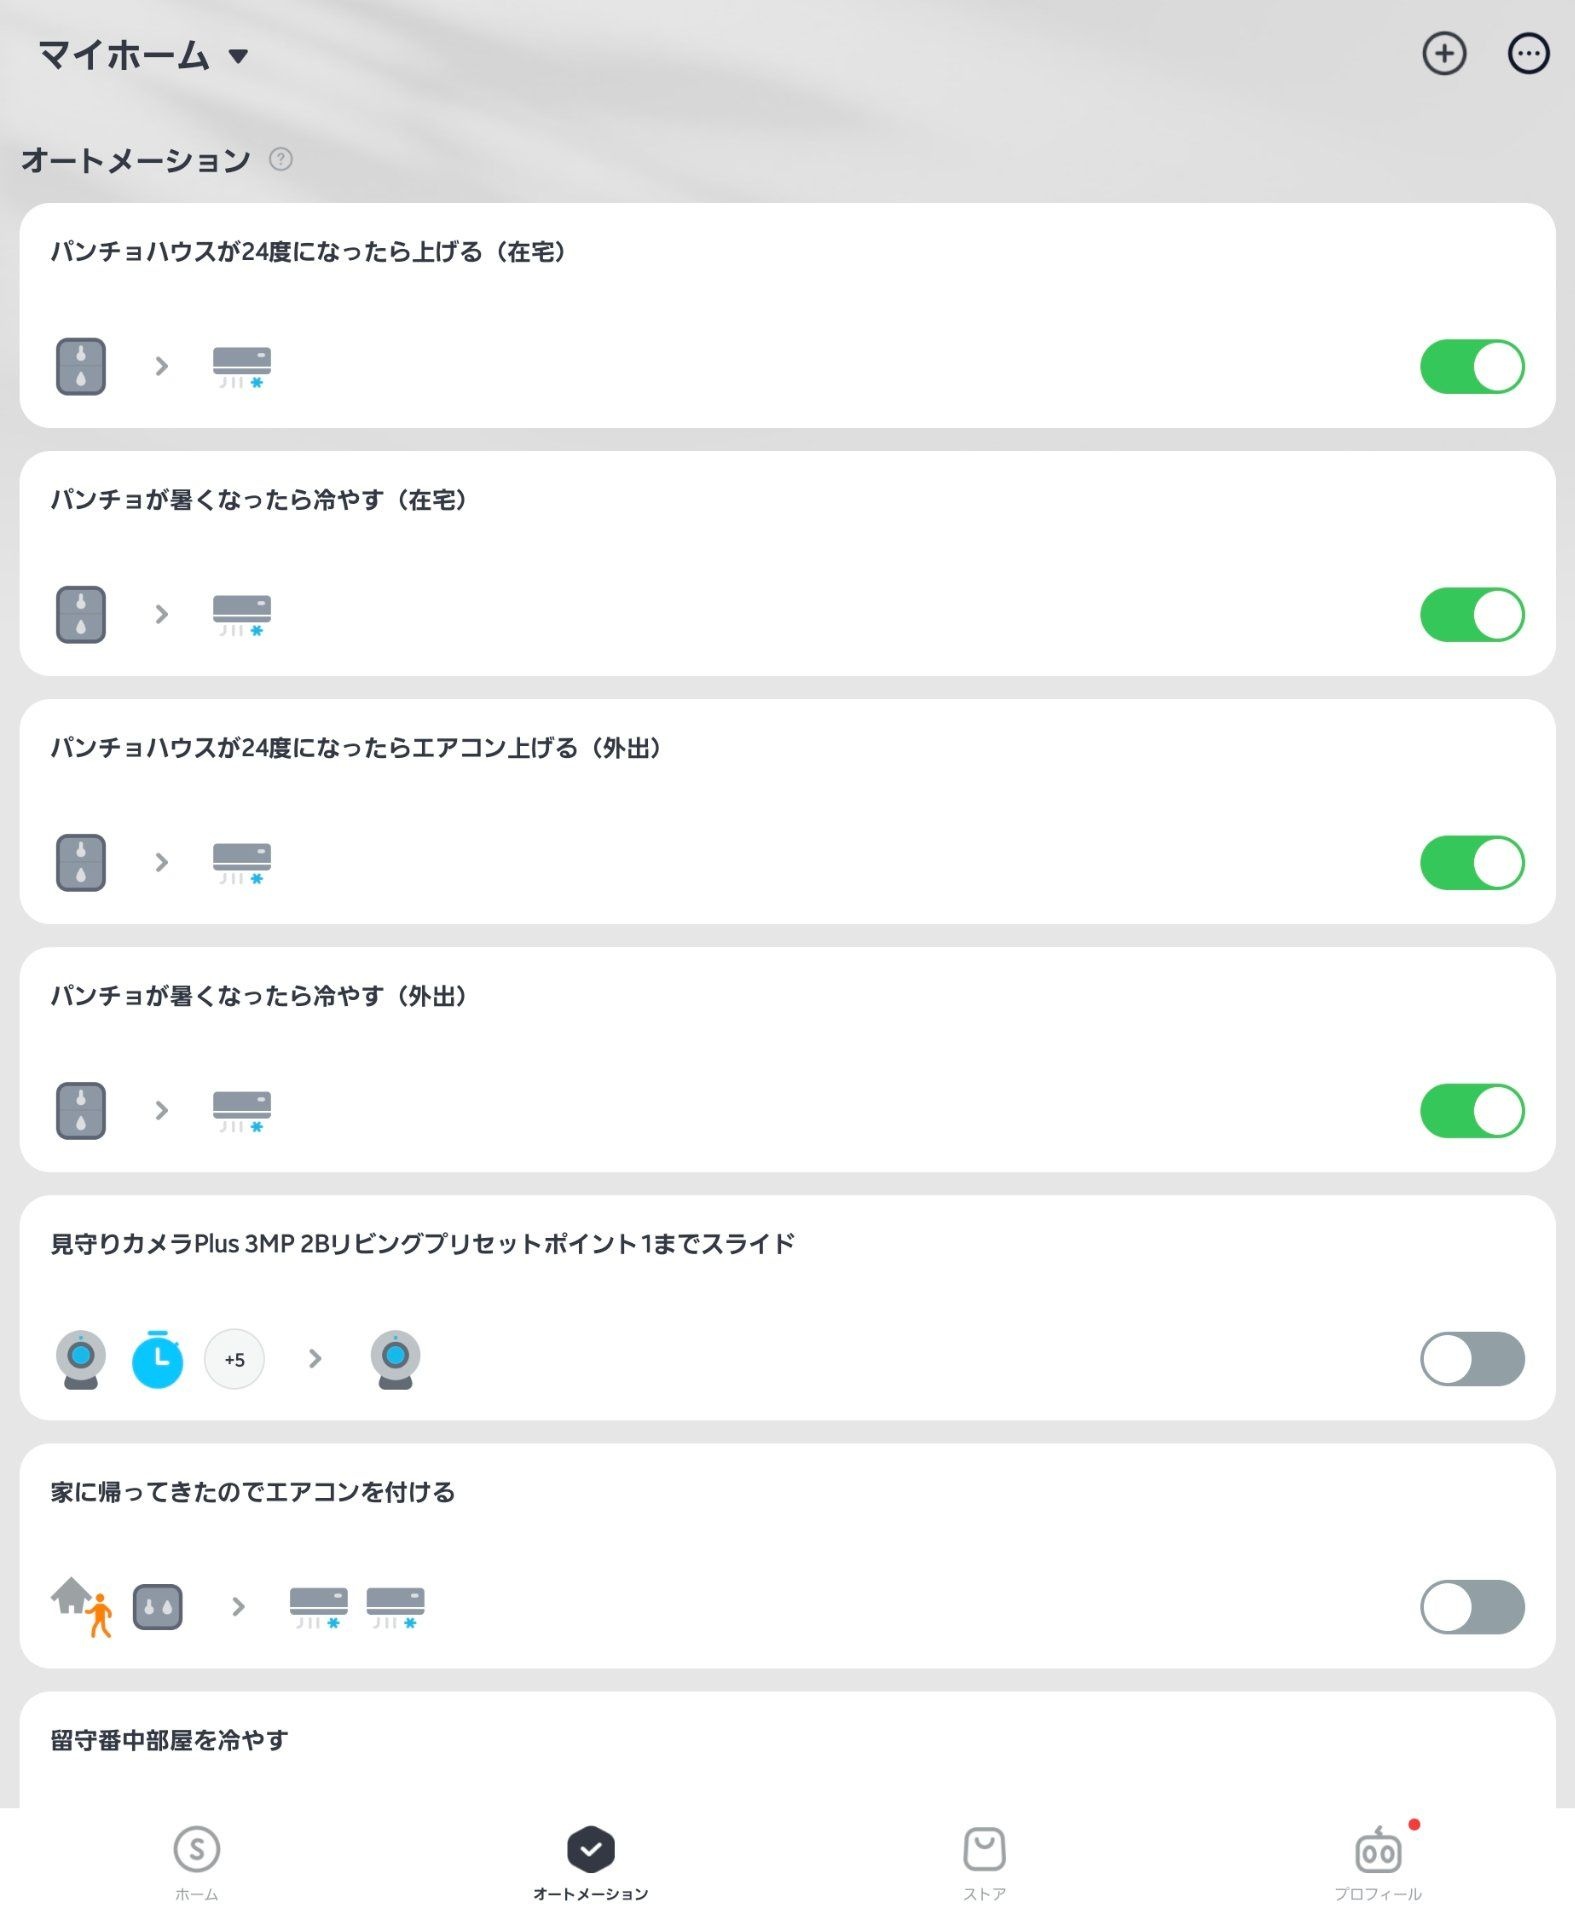Image resolution: width=1575 pixels, height=1920 pixels.
Task: Open the three-dot more options menu
Action: 1527,54
